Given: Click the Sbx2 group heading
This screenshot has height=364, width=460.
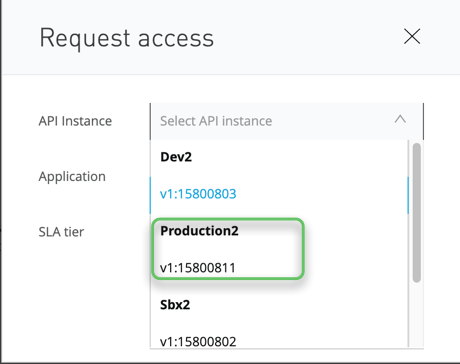Looking at the screenshot, I should (x=175, y=305).
